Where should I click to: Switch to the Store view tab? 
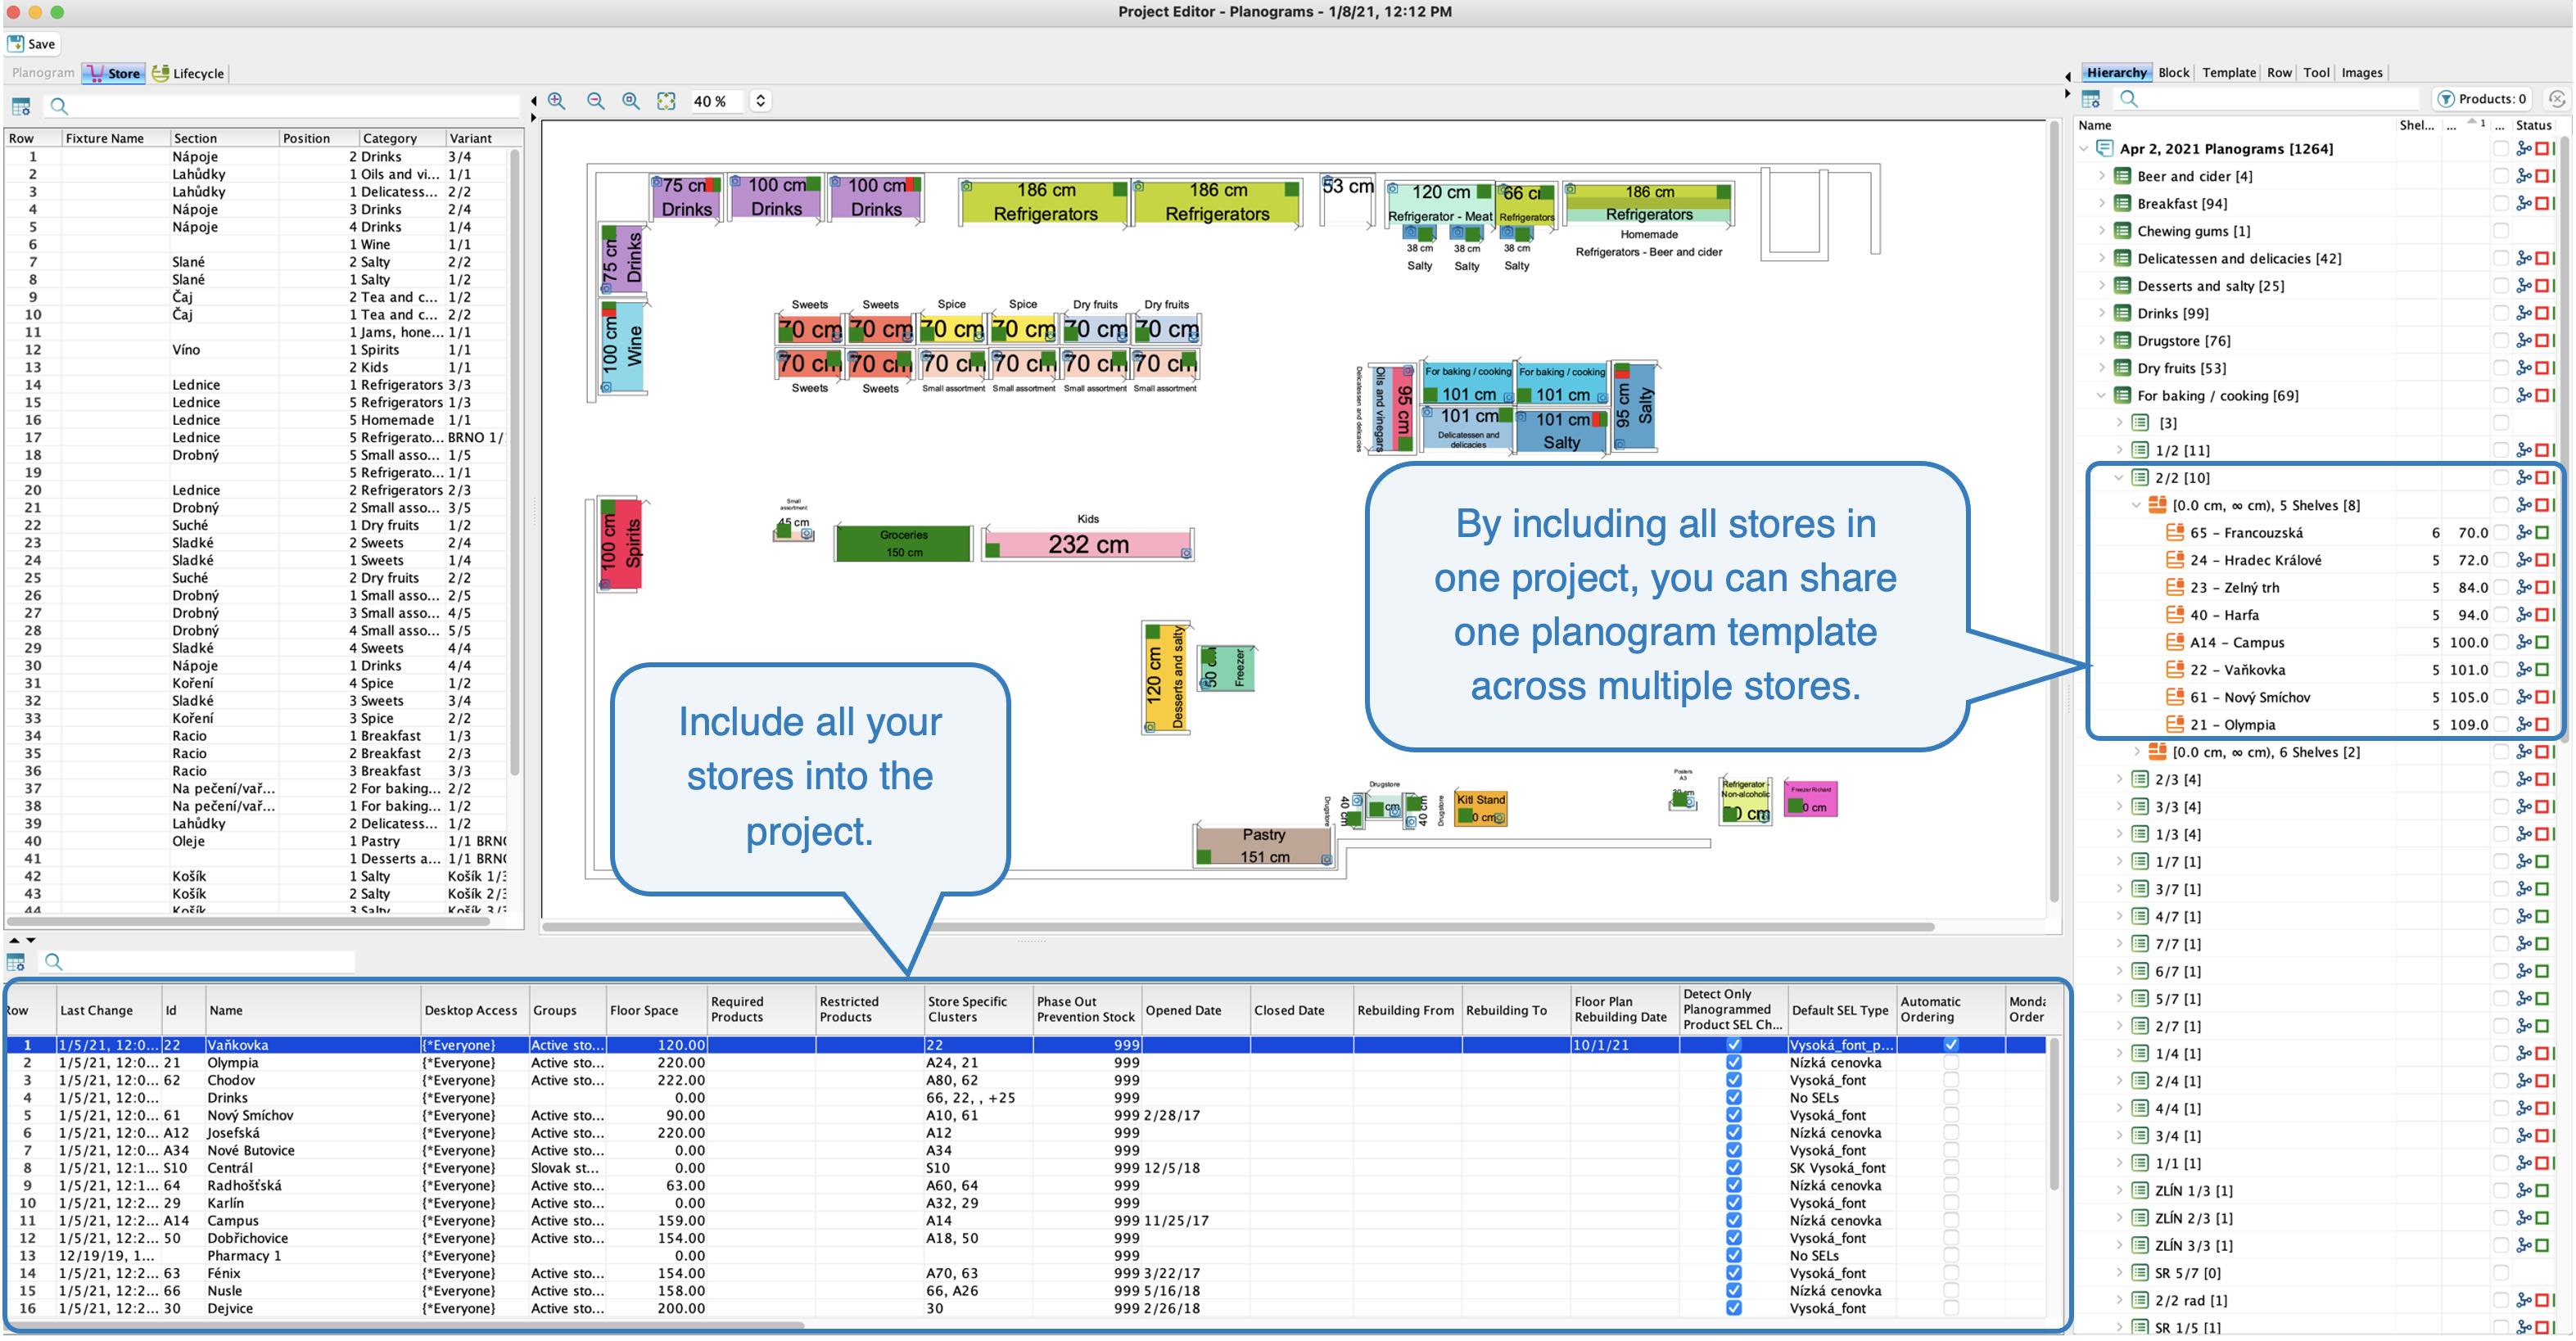[114, 73]
